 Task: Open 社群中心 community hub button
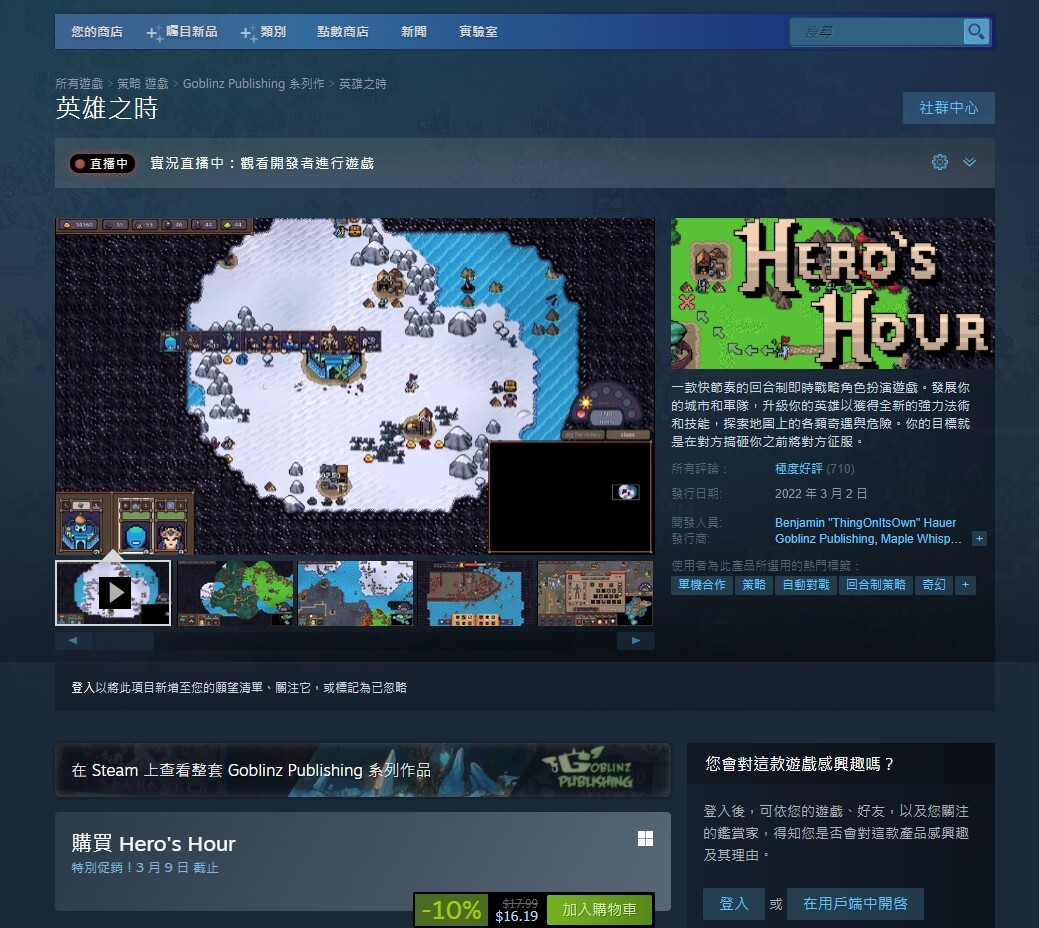[949, 108]
